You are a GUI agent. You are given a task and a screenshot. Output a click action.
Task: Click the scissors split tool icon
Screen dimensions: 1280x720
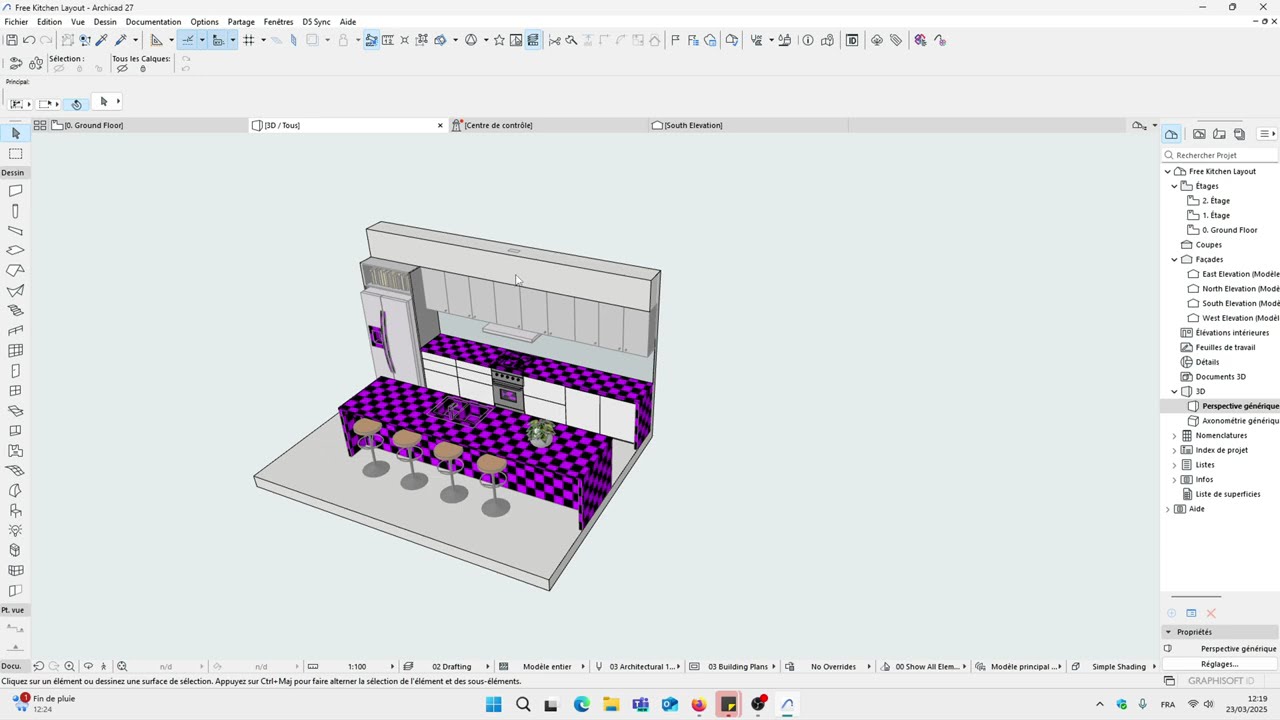coord(554,40)
